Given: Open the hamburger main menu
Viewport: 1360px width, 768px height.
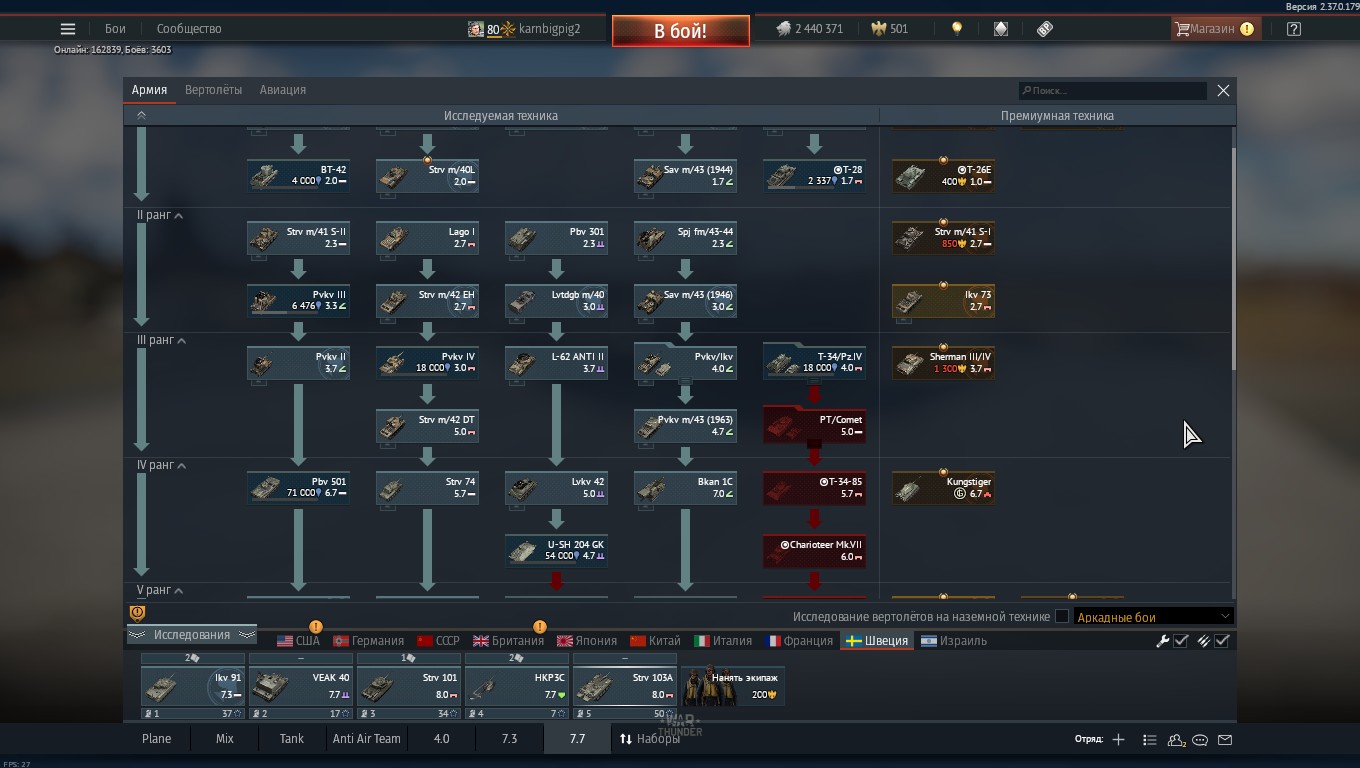Looking at the screenshot, I should click(x=68, y=29).
